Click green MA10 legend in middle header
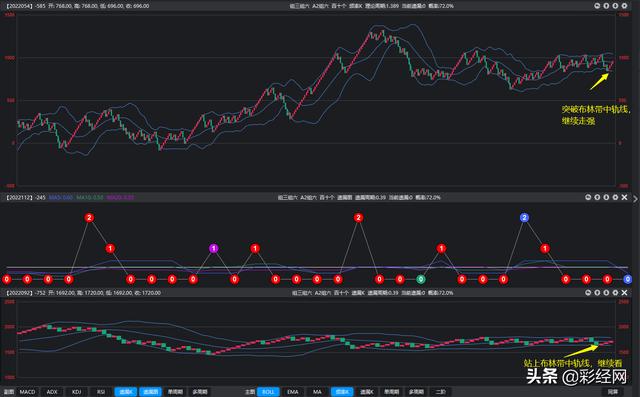This screenshot has height=397, width=640. point(89,197)
